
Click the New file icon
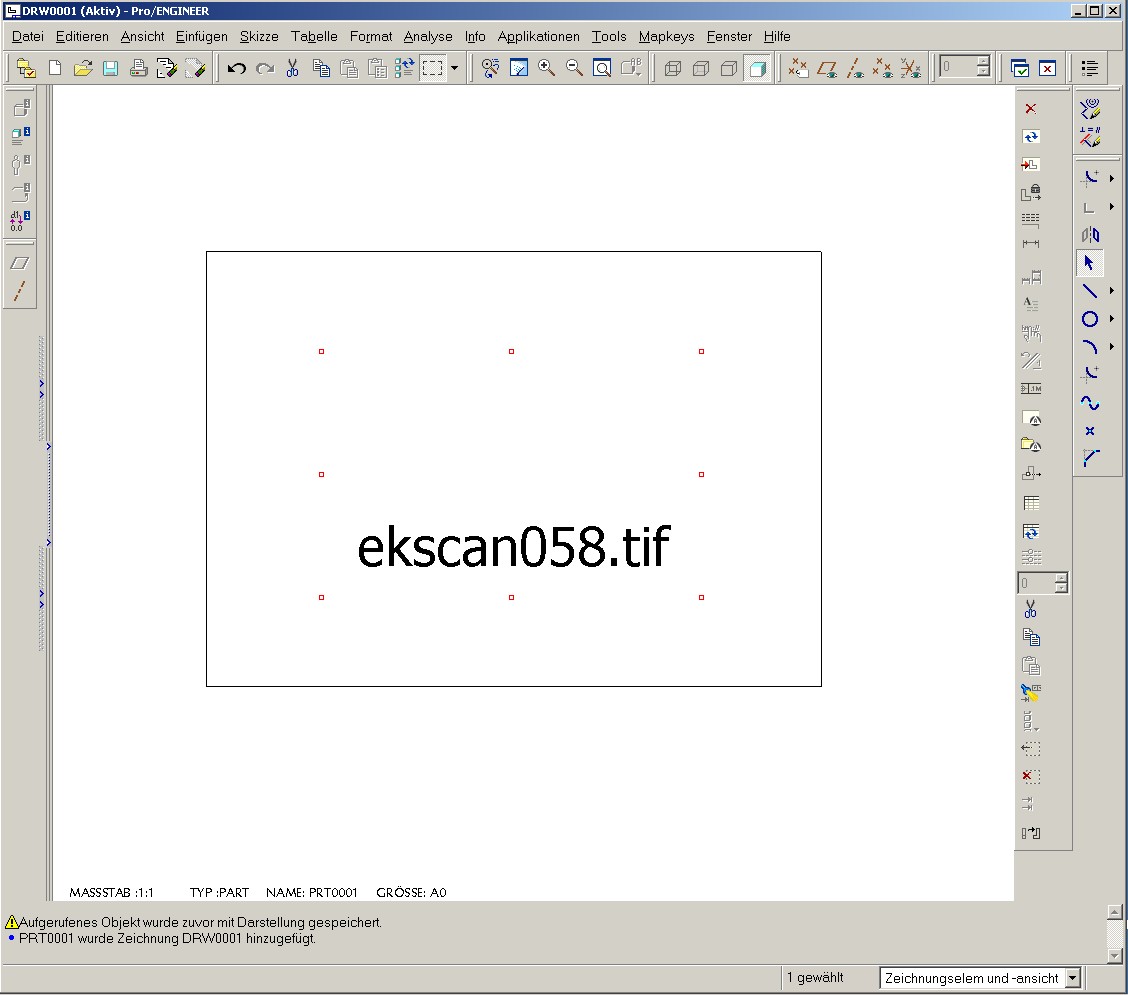(55, 68)
